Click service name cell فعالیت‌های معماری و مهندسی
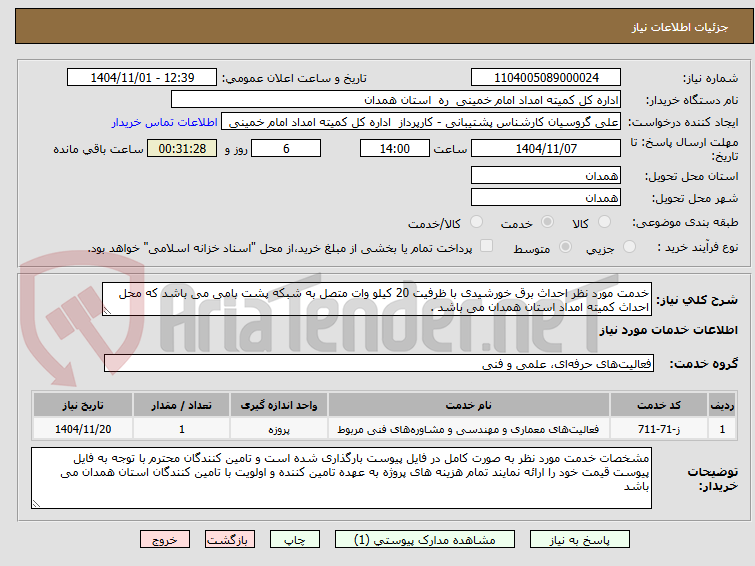Viewport: 755px width, 566px height. point(469,429)
